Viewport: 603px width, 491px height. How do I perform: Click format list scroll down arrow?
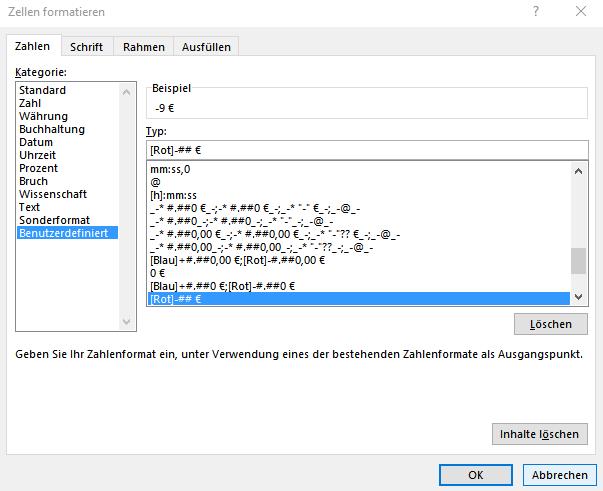pos(578,296)
